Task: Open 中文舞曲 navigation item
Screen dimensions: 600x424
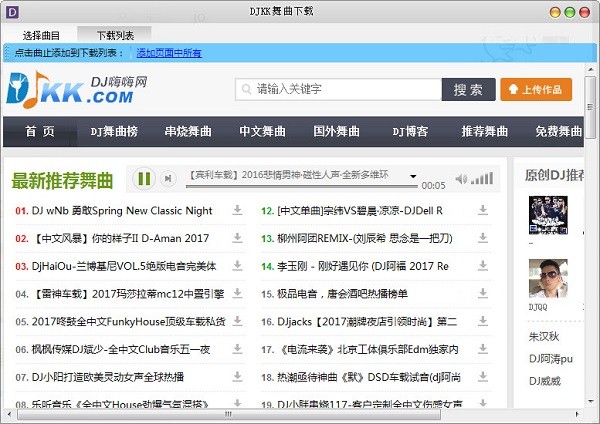Action: tap(262, 131)
